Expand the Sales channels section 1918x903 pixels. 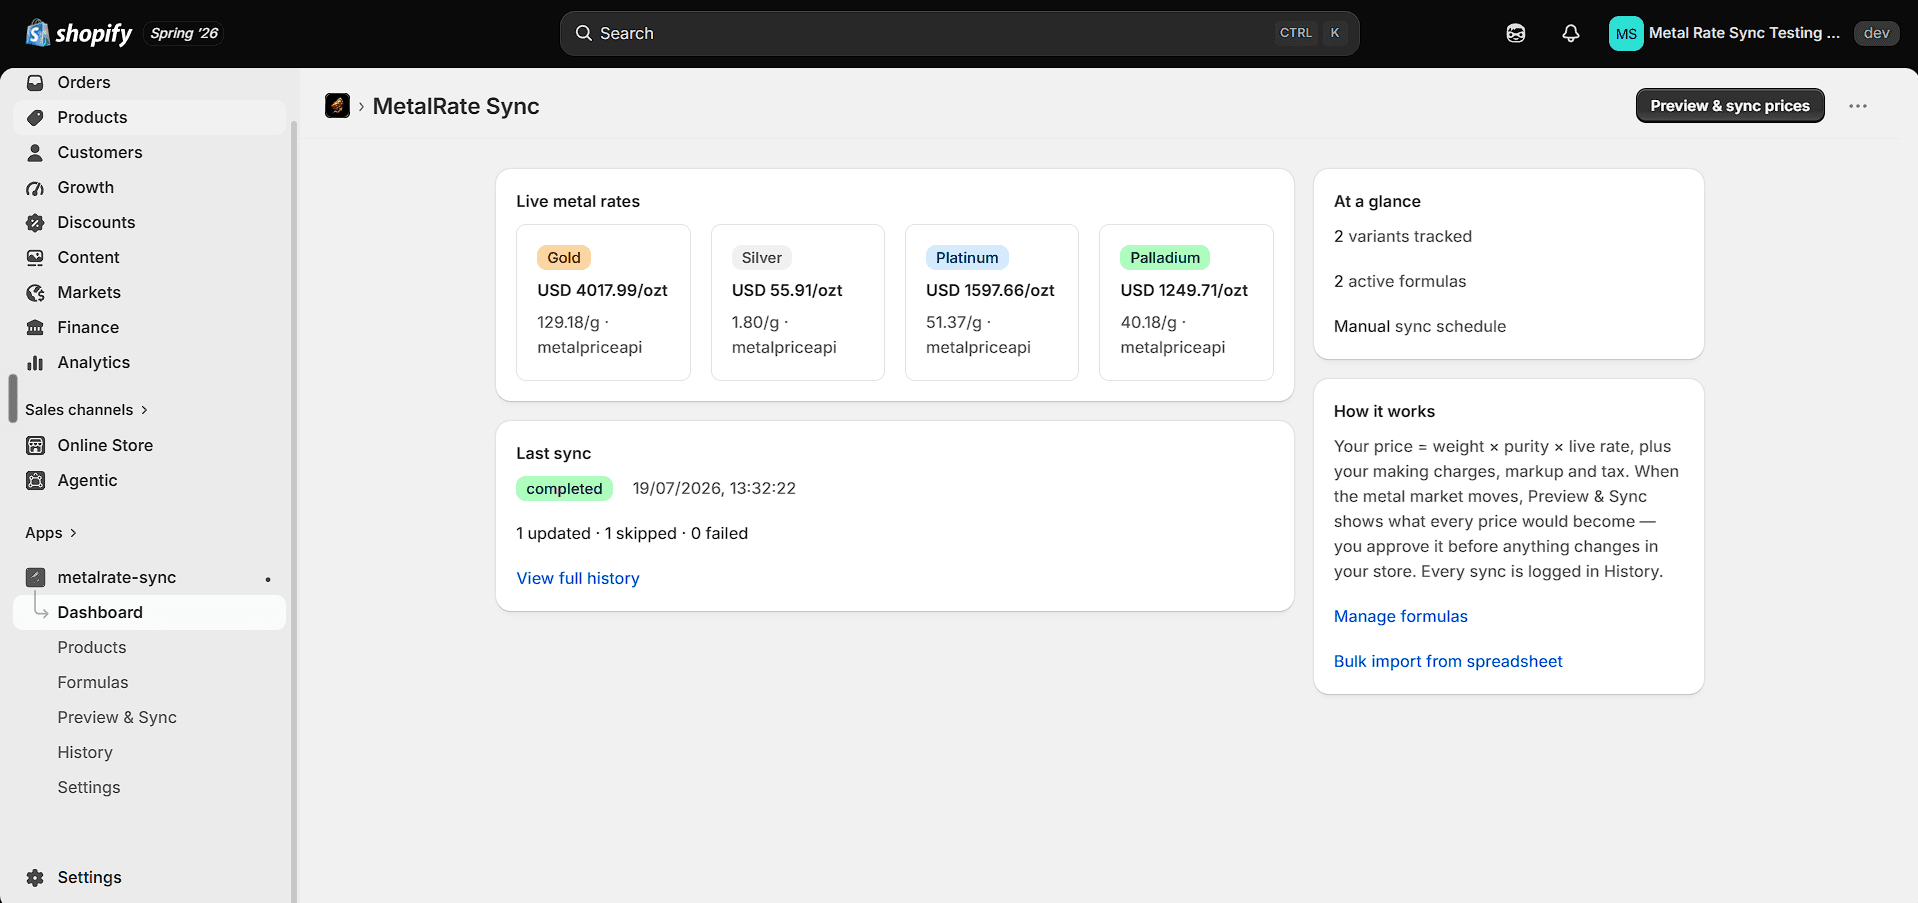click(x=87, y=409)
